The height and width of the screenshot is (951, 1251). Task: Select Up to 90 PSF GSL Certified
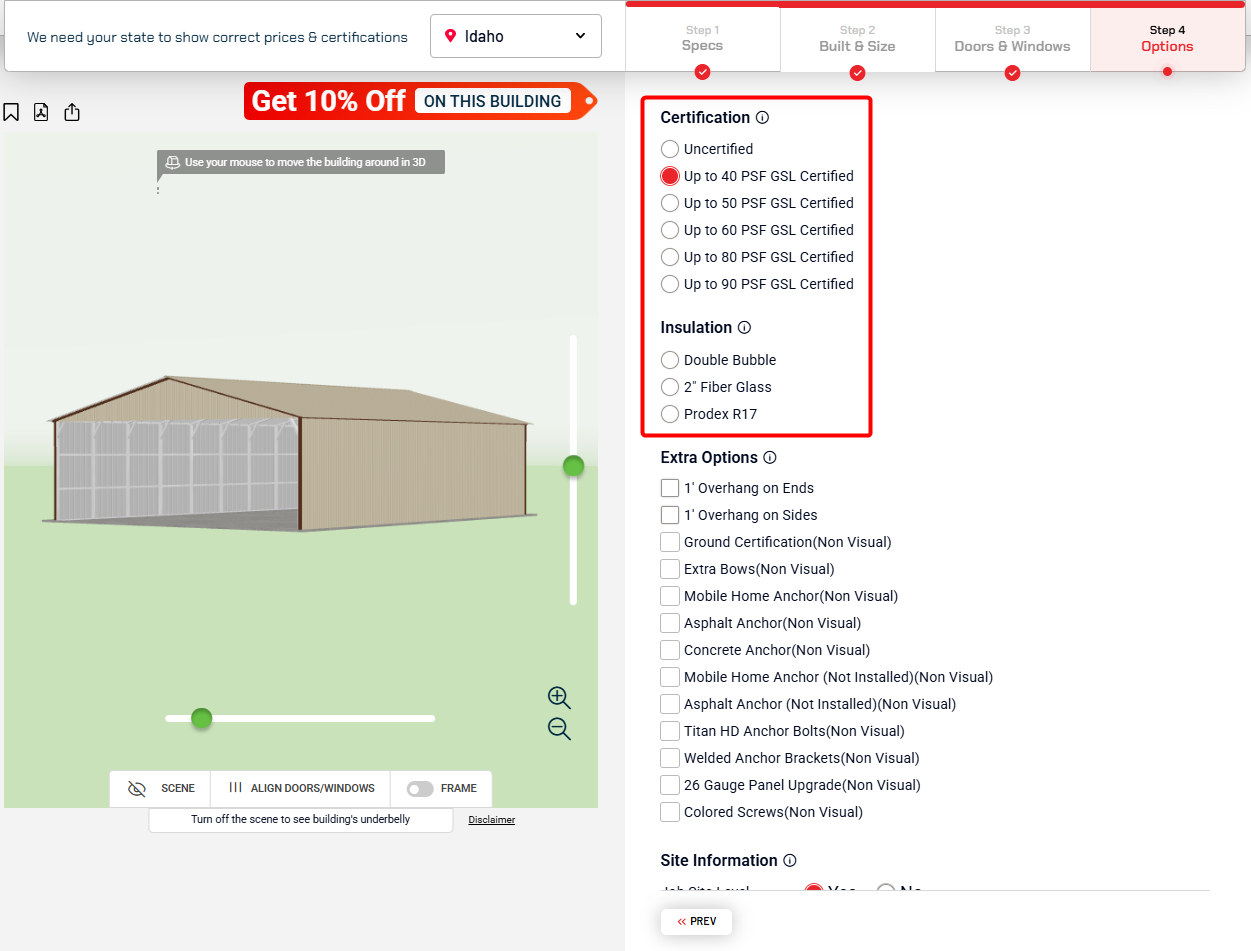670,284
